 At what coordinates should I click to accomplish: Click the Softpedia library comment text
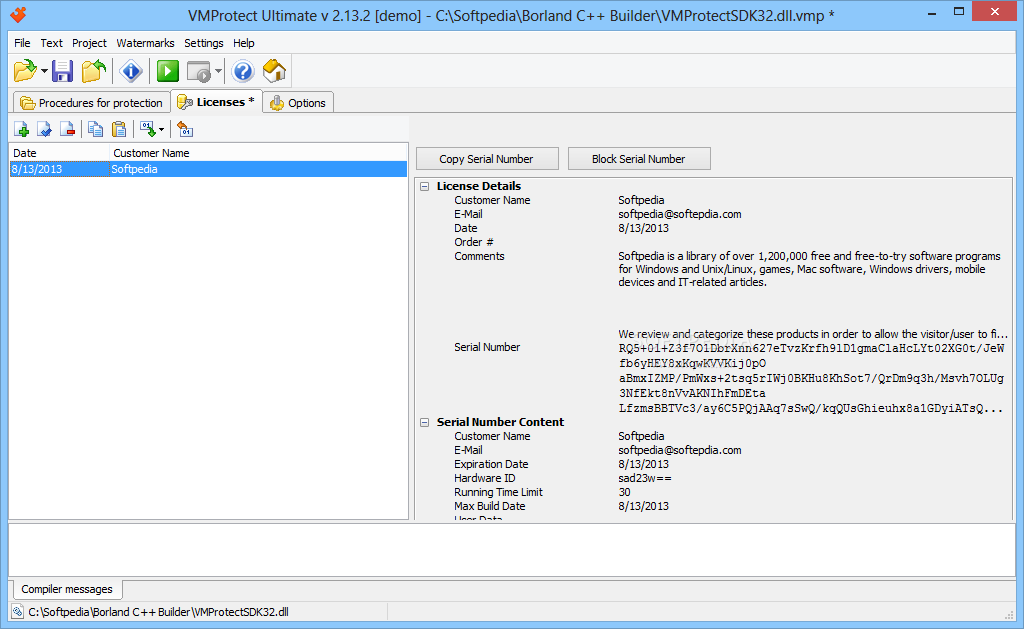click(x=810, y=269)
